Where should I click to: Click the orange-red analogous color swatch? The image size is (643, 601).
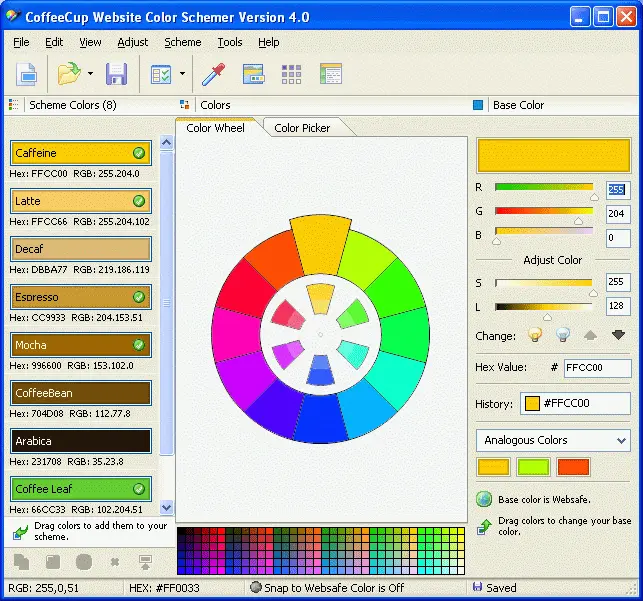[573, 467]
